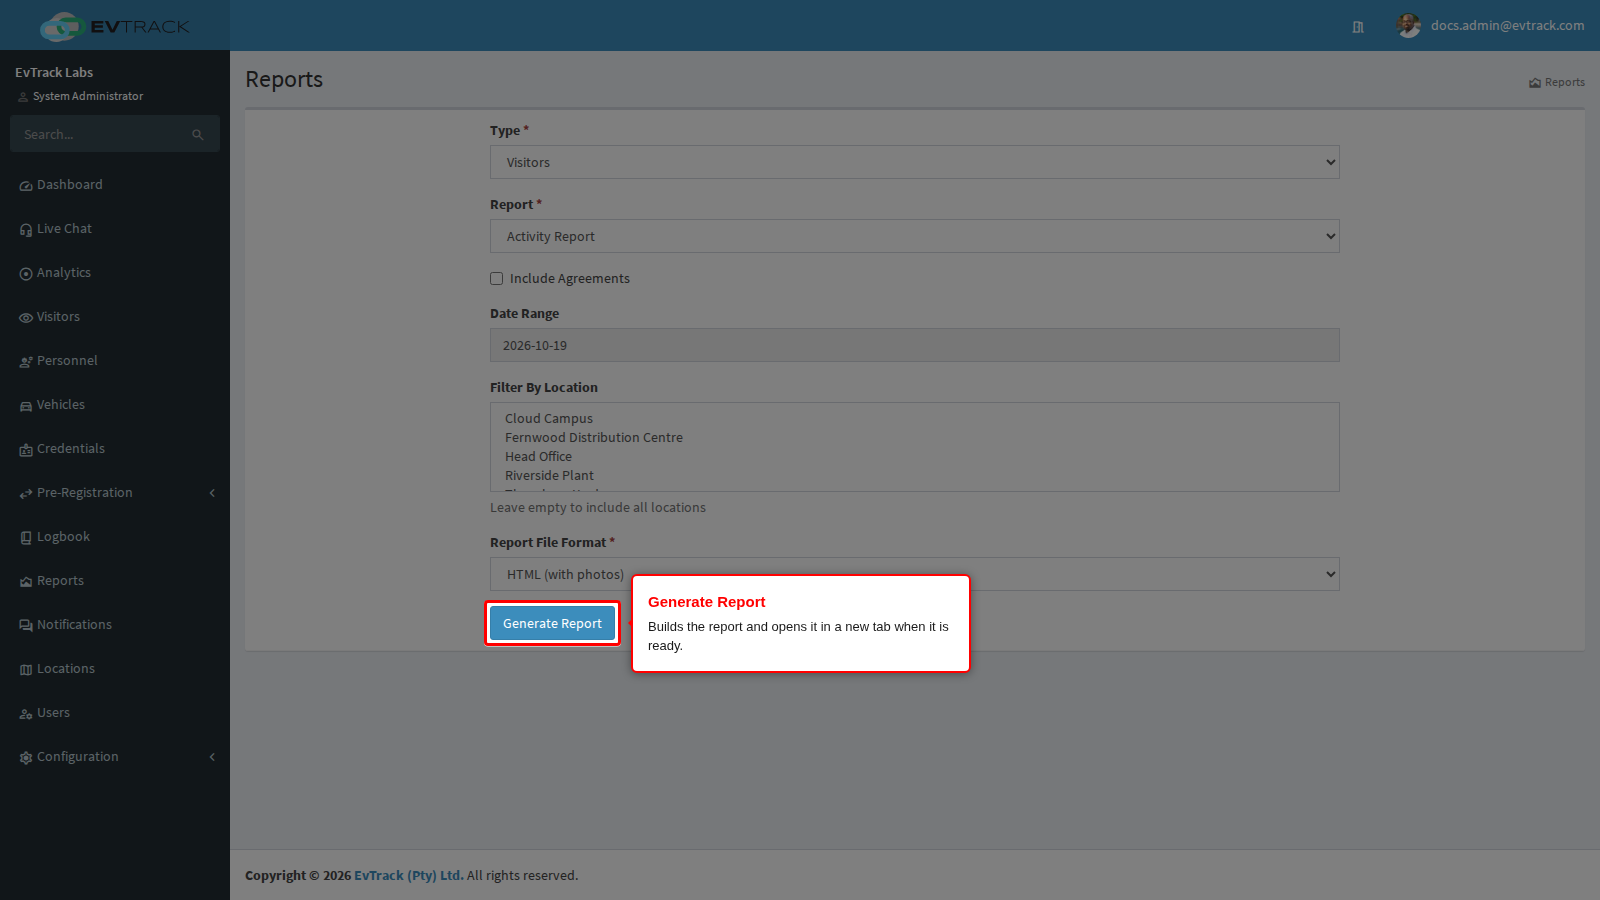Click the Notifications icon in the sidebar
1600x900 pixels.
click(26, 626)
